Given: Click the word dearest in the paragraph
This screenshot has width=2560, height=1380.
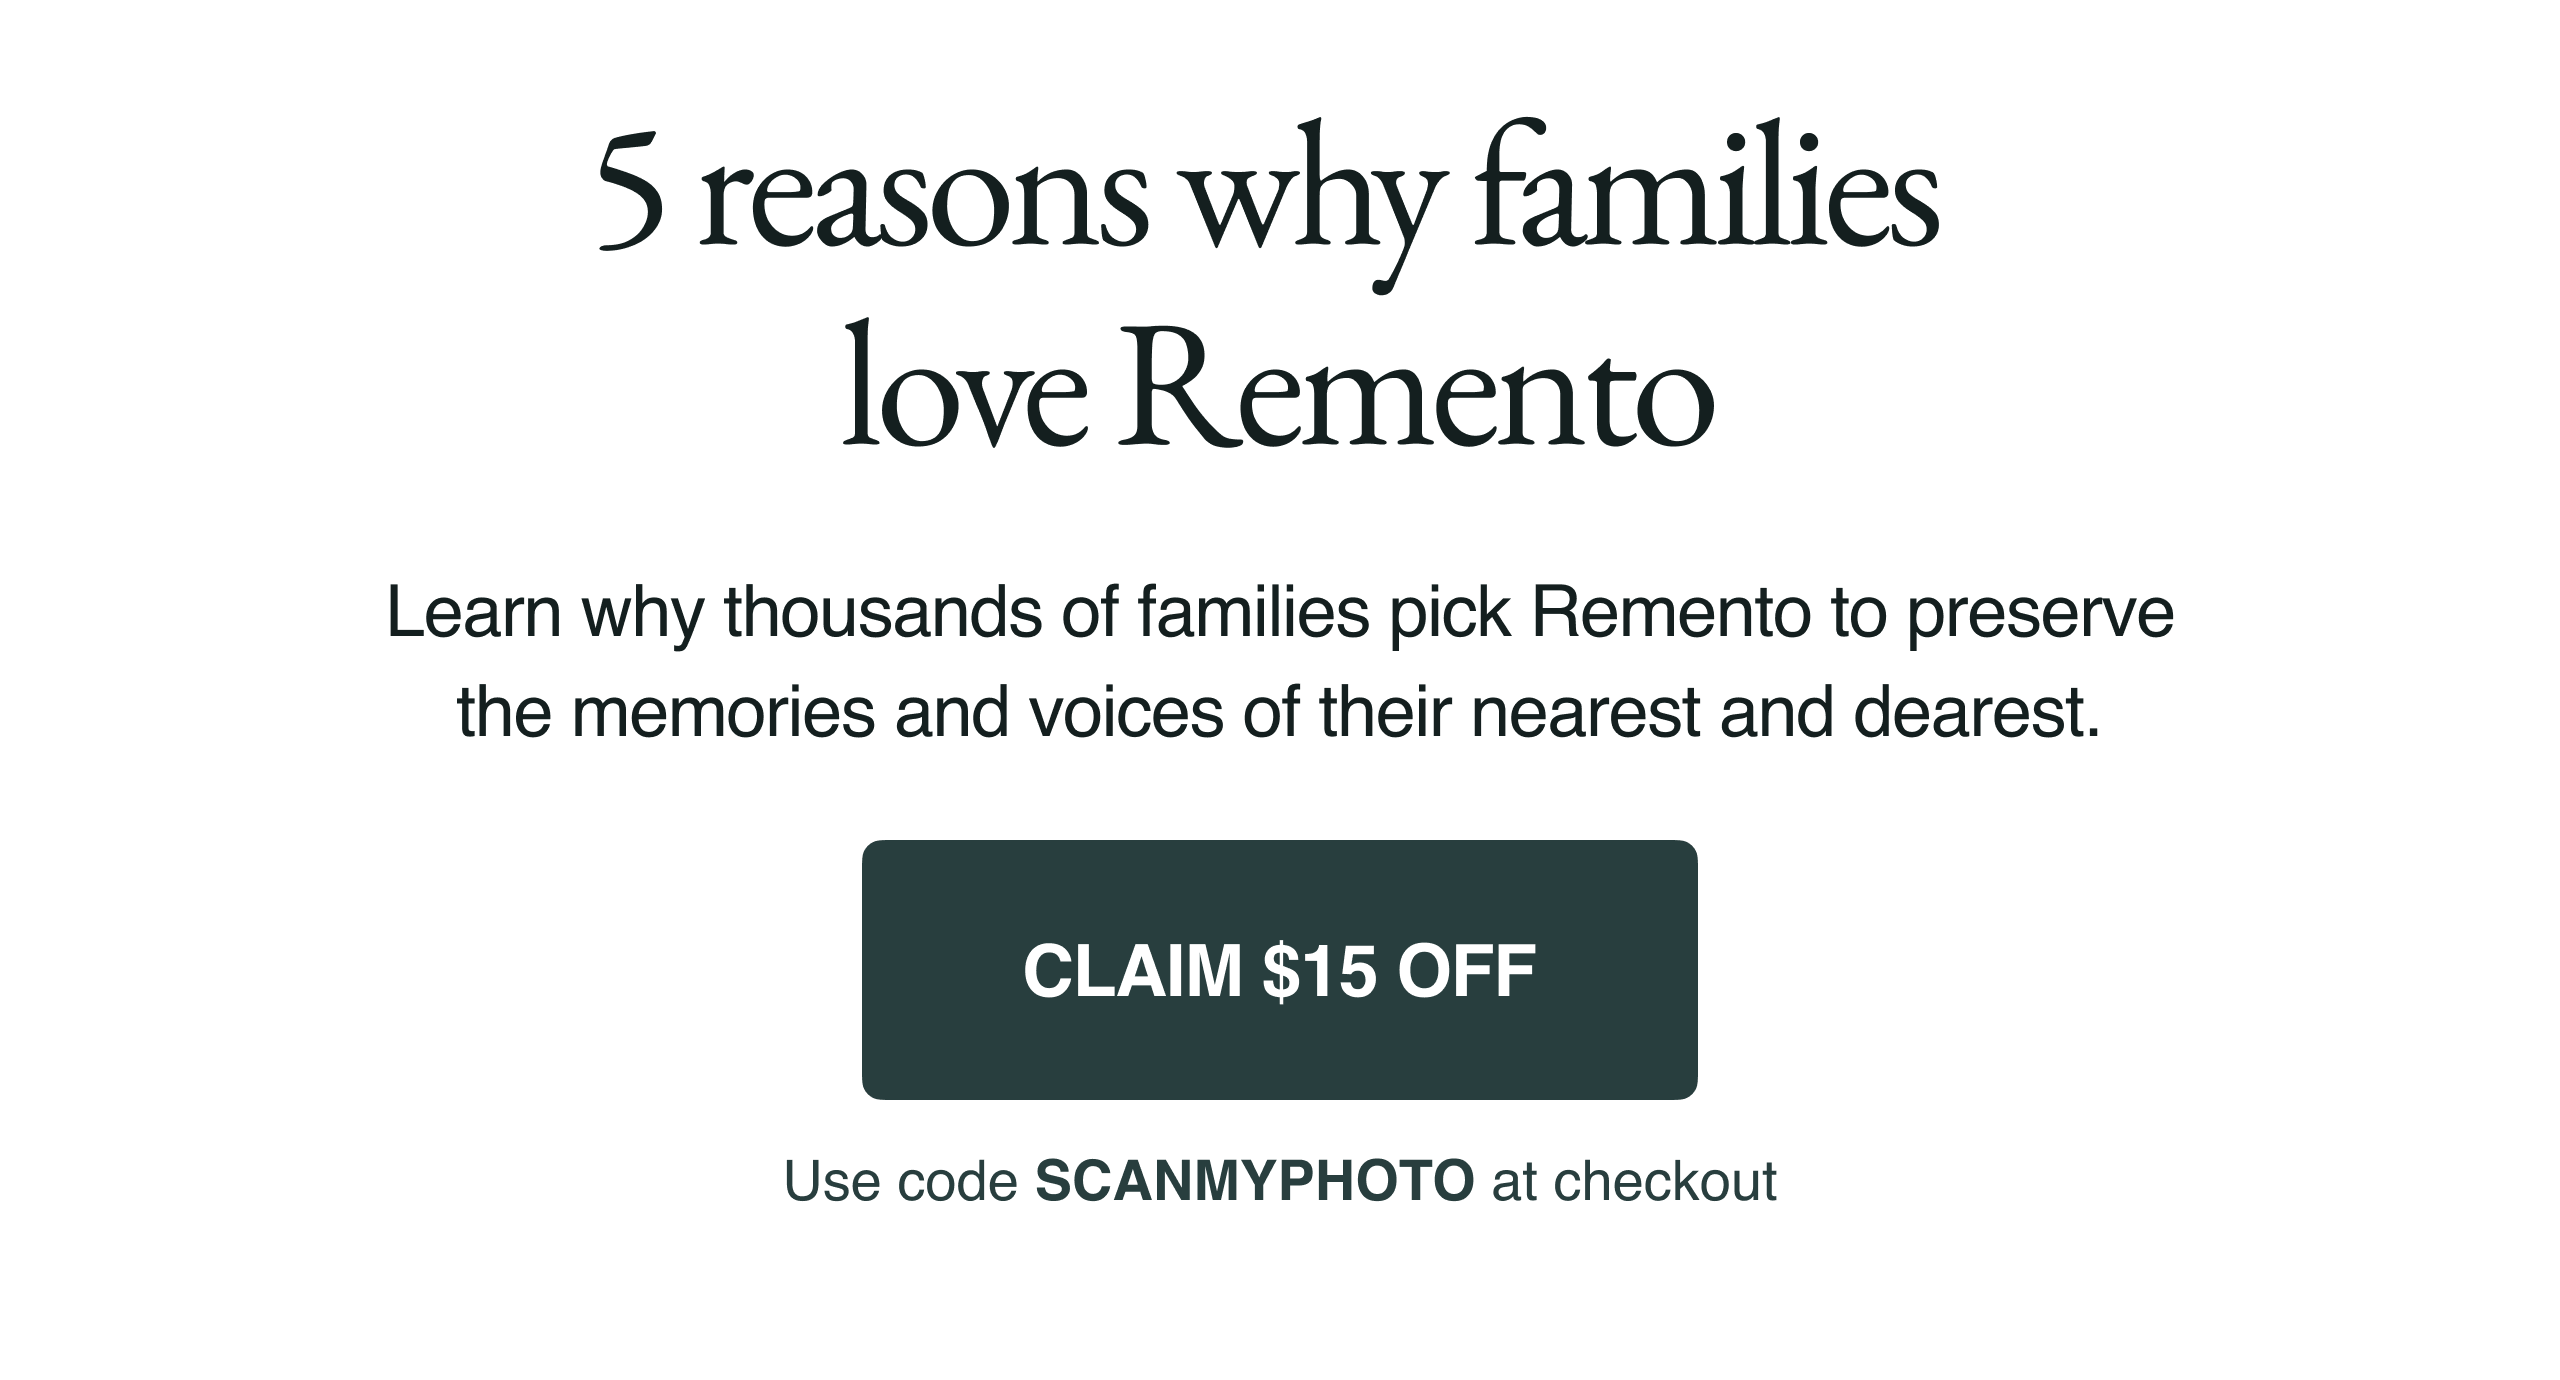Looking at the screenshot, I should pyautogui.click(x=1977, y=712).
